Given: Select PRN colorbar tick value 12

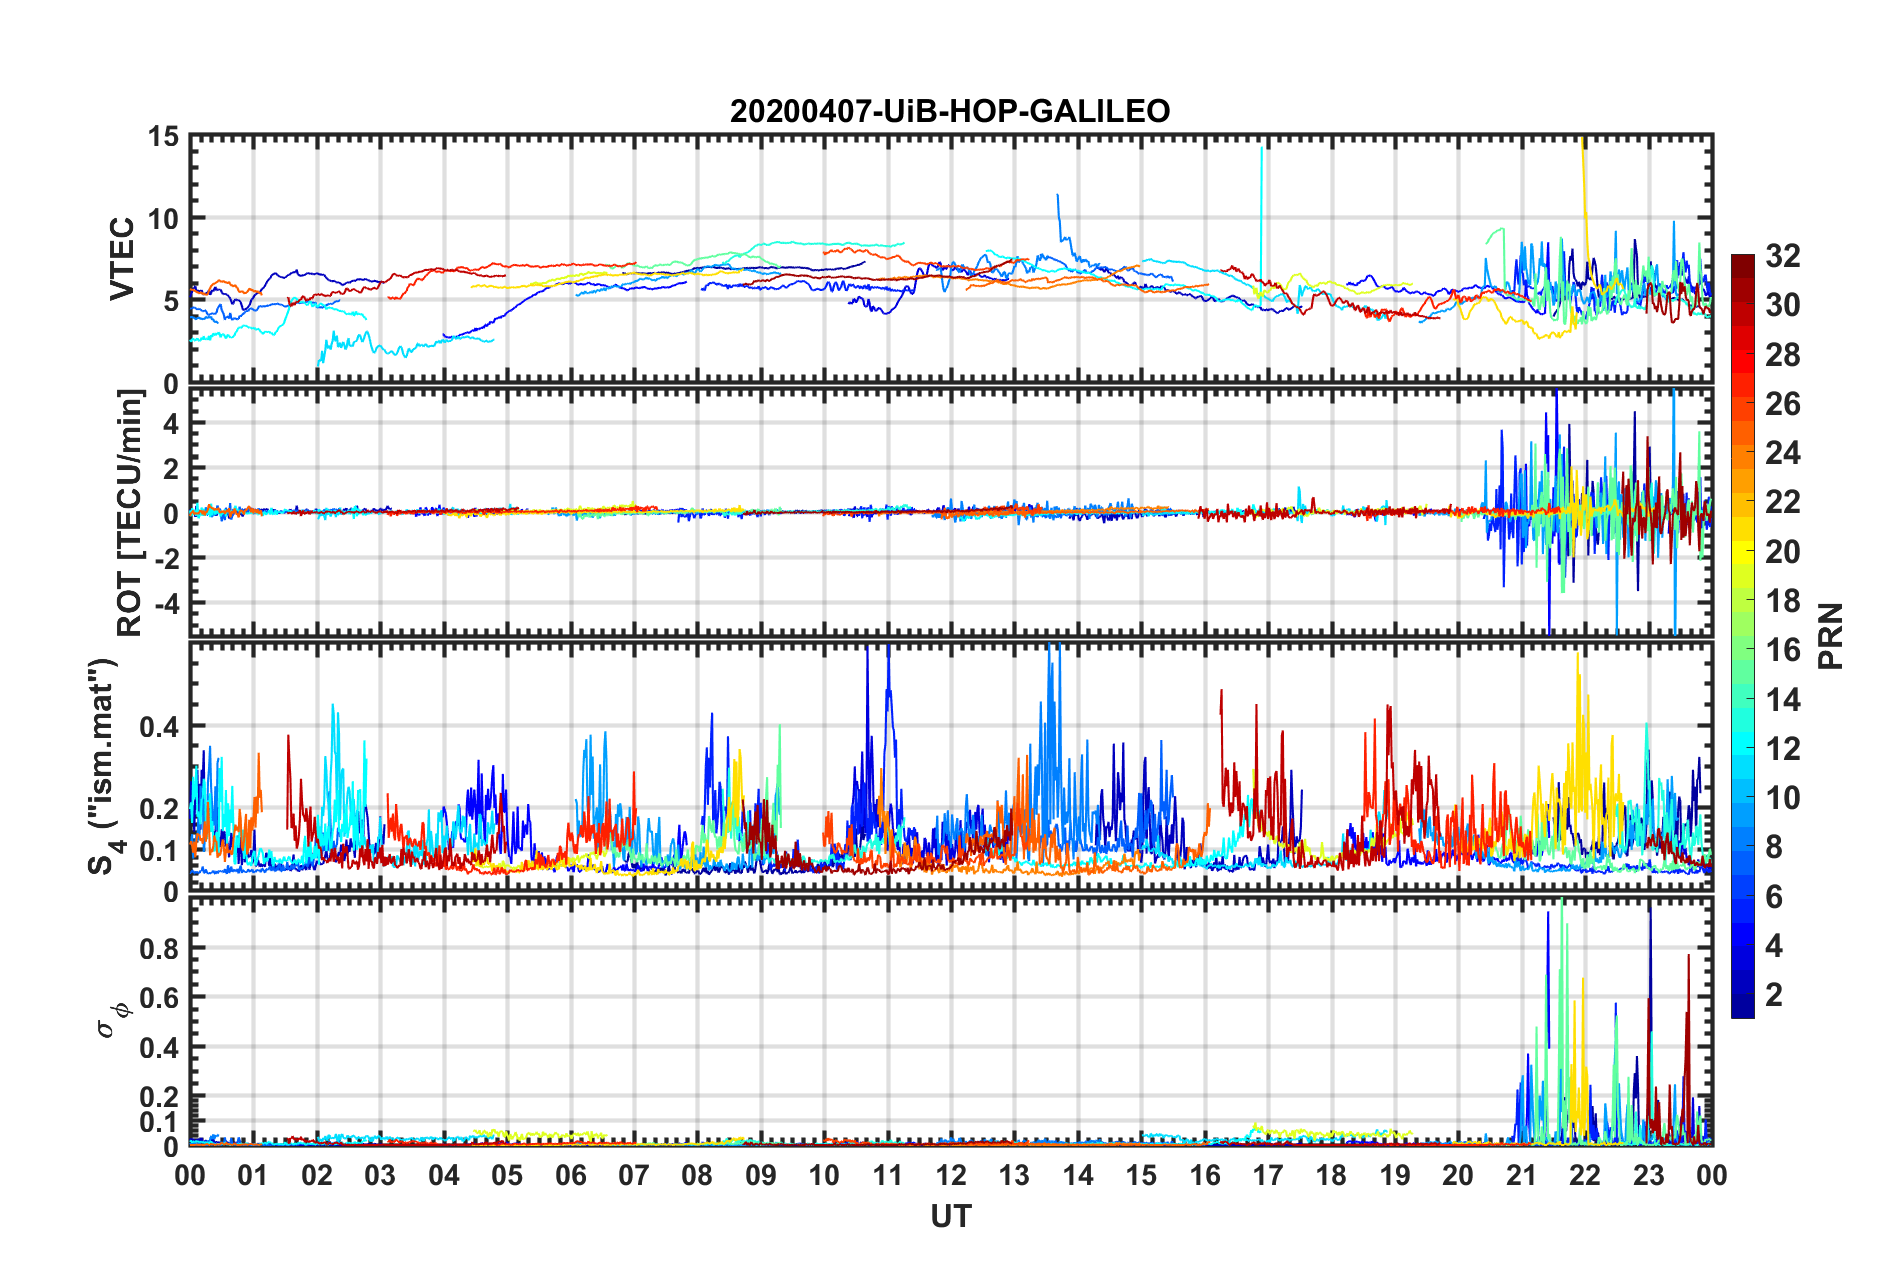Looking at the screenshot, I should [x=1782, y=749].
